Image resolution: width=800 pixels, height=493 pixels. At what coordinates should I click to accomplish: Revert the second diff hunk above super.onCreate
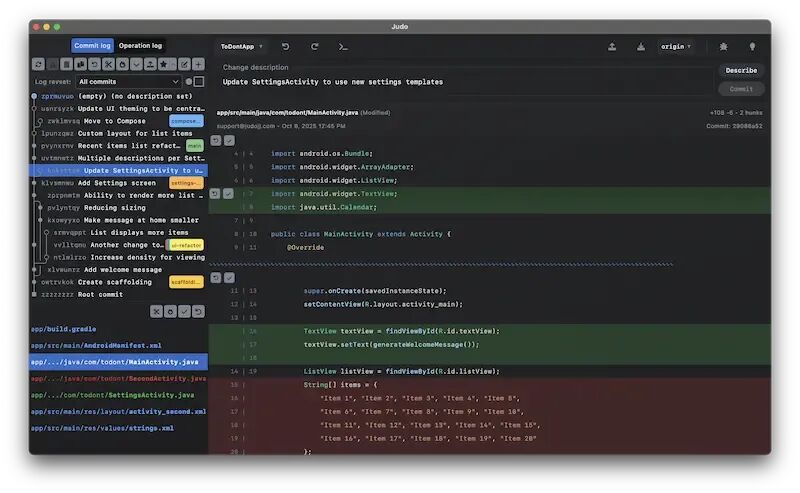coord(216,278)
